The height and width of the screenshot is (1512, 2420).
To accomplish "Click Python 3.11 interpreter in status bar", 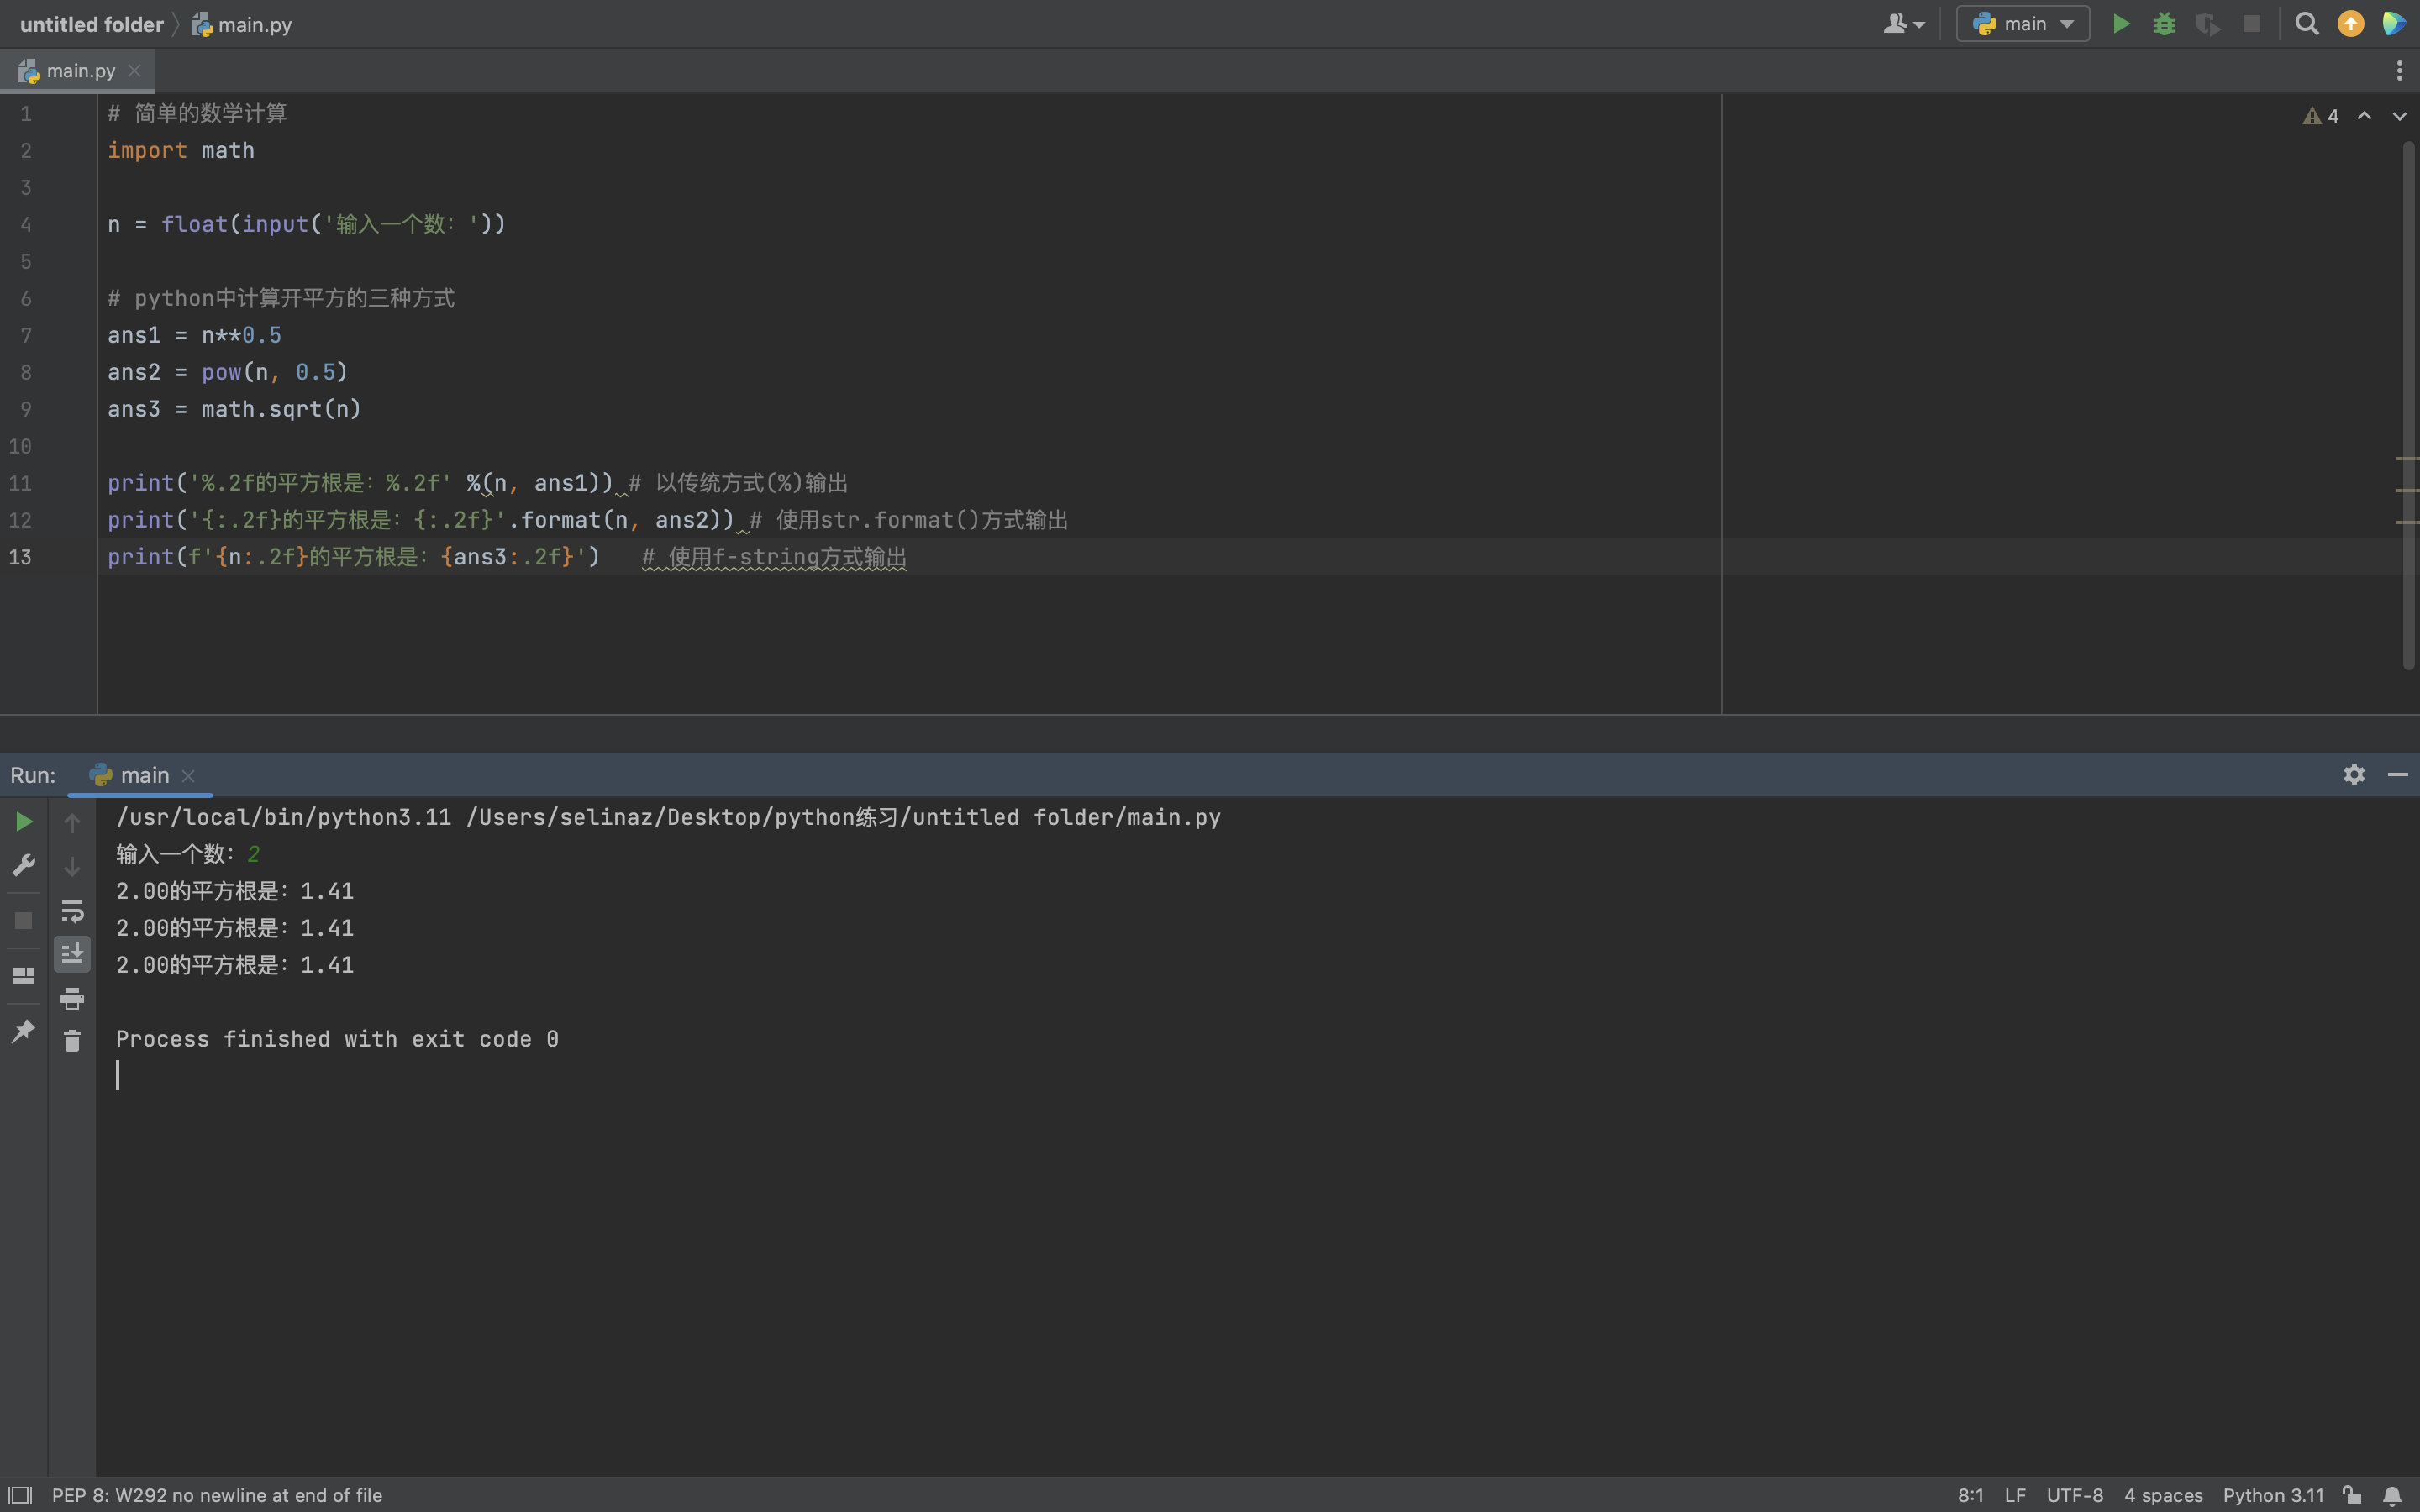I will pos(2272,1495).
